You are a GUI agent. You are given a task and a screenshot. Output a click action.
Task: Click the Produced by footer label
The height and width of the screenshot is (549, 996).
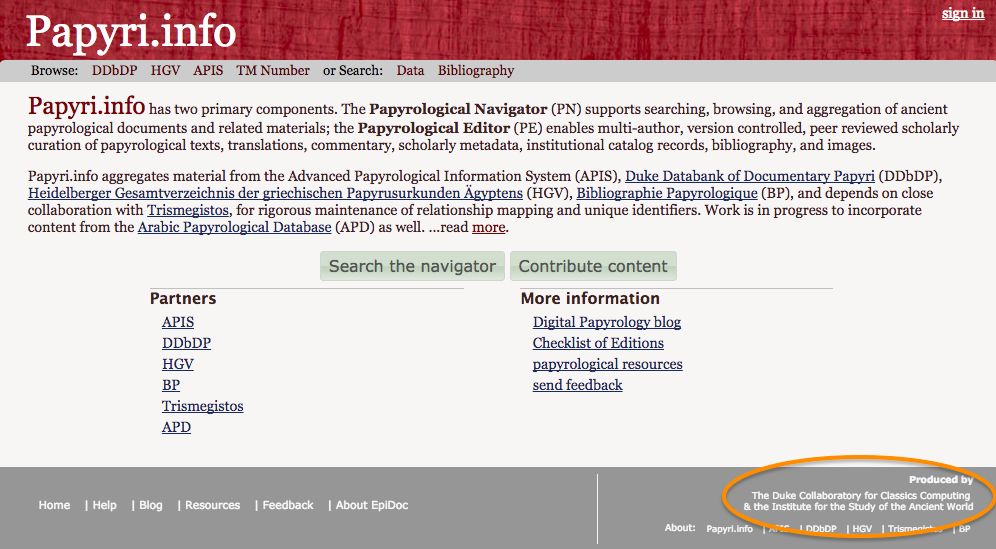click(941, 480)
